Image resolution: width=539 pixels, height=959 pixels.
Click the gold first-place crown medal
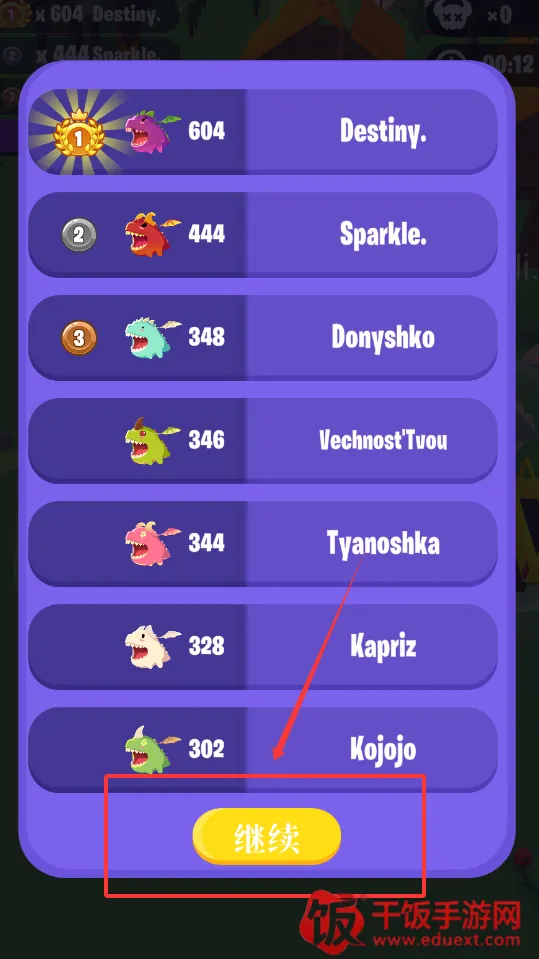[x=78, y=132]
